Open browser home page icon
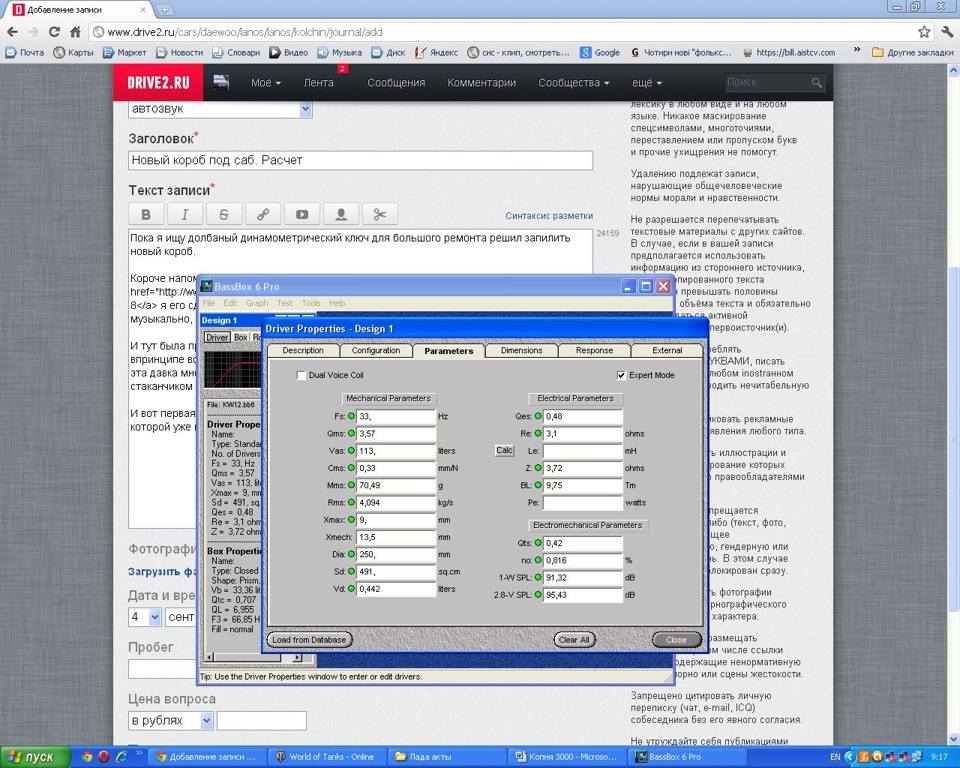The height and width of the screenshot is (768, 960). (x=75, y=32)
